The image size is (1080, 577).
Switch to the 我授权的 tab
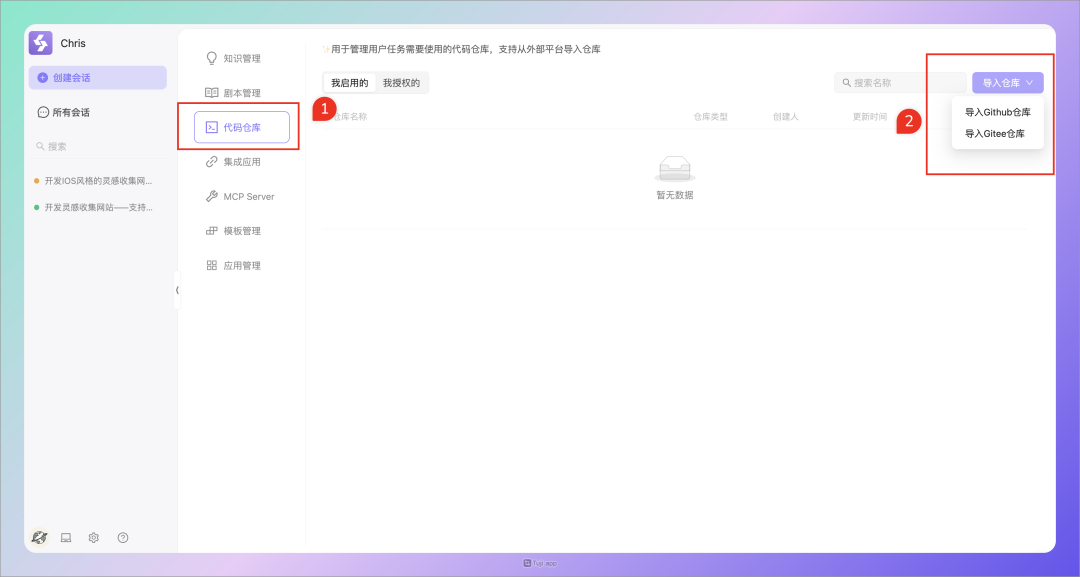(402, 83)
